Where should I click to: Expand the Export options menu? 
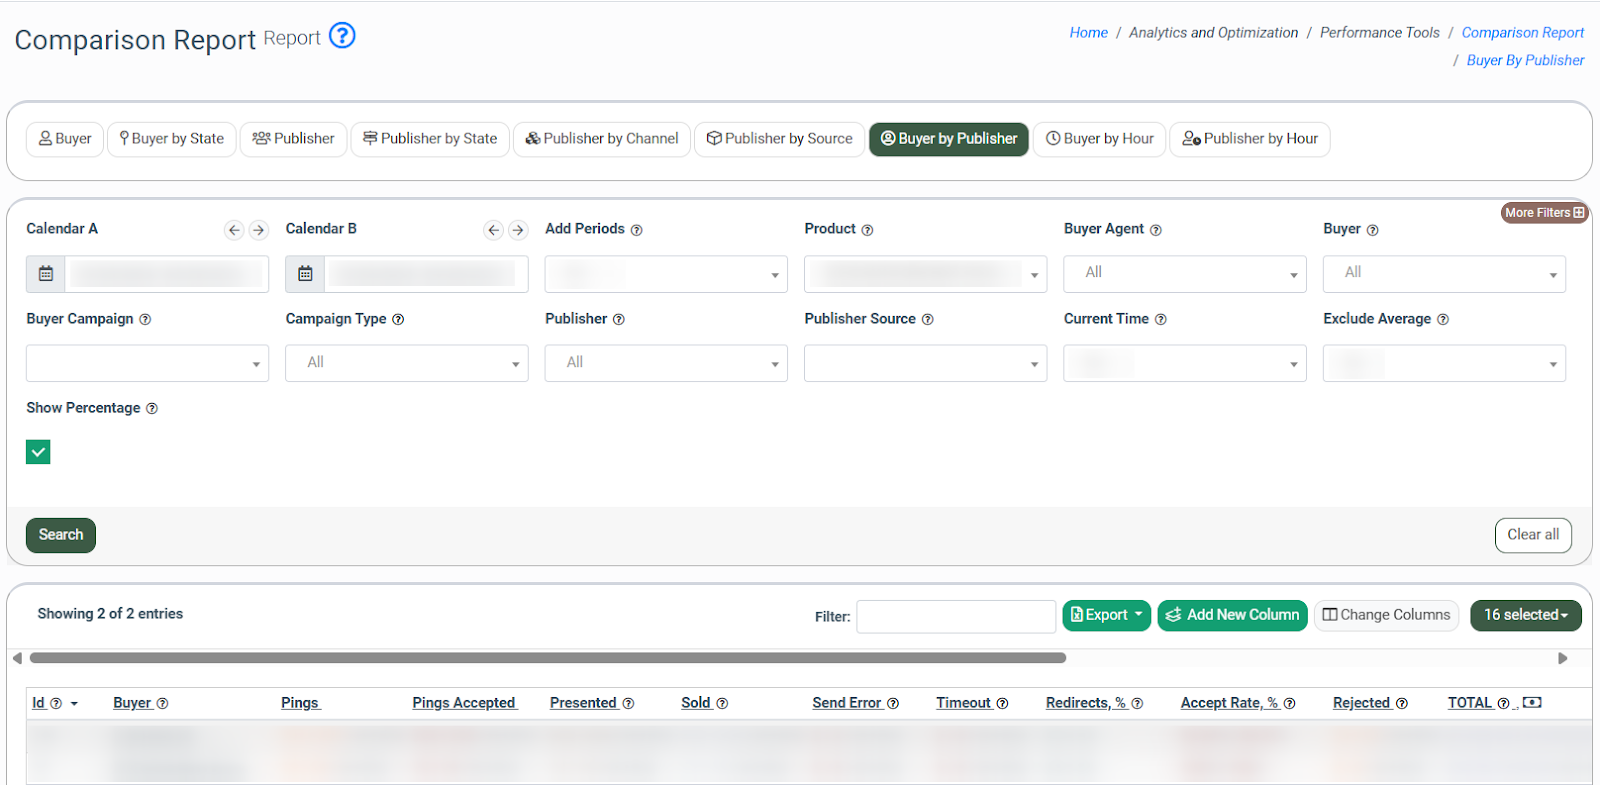pyautogui.click(x=1106, y=615)
